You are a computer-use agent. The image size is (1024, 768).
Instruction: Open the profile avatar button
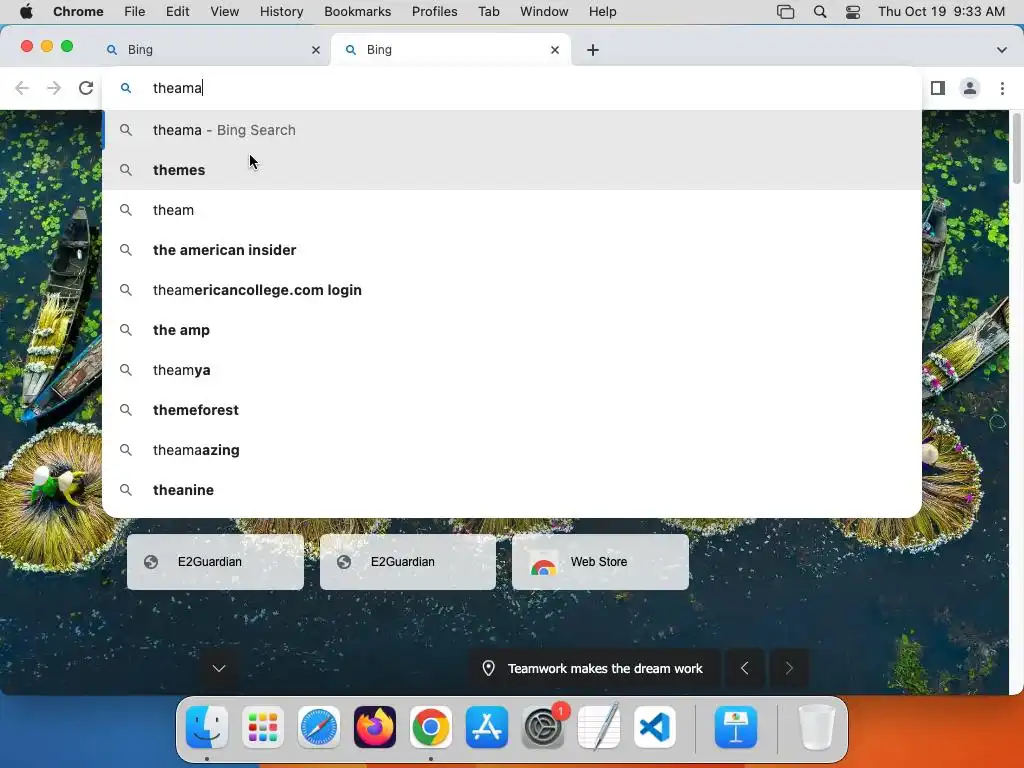click(970, 88)
